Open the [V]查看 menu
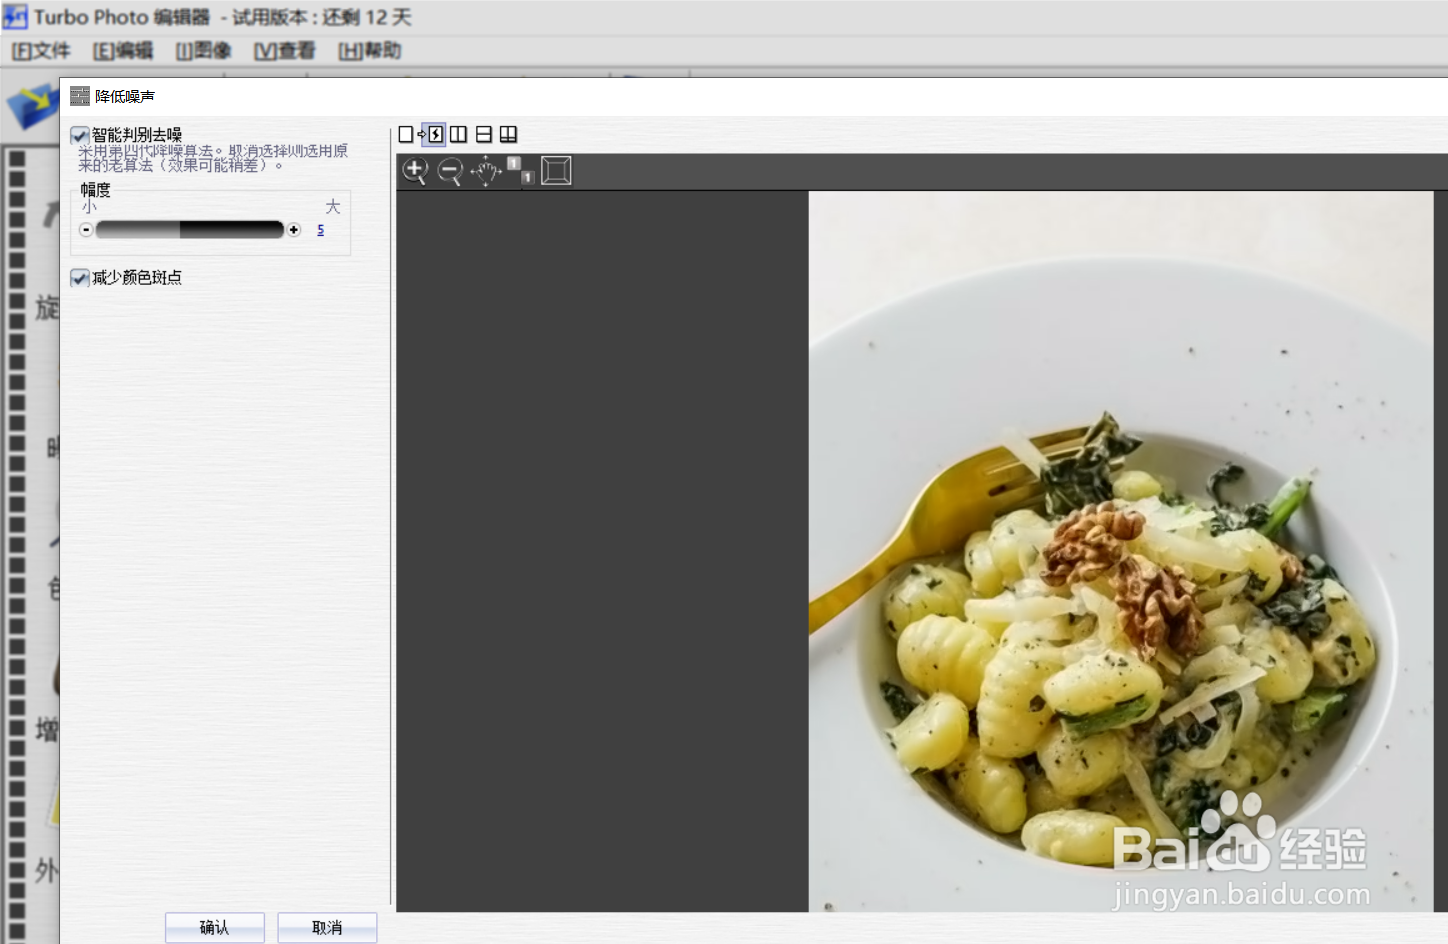Screen dimensions: 1448x944 [284, 51]
